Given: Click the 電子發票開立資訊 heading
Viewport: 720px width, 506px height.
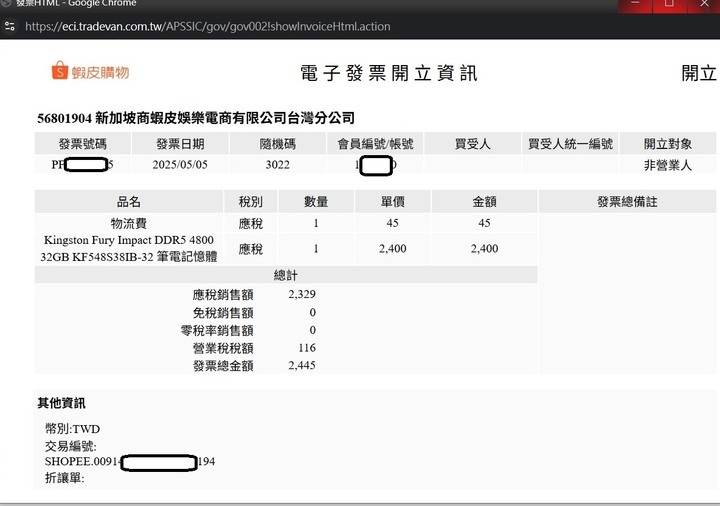Looking at the screenshot, I should (389, 73).
